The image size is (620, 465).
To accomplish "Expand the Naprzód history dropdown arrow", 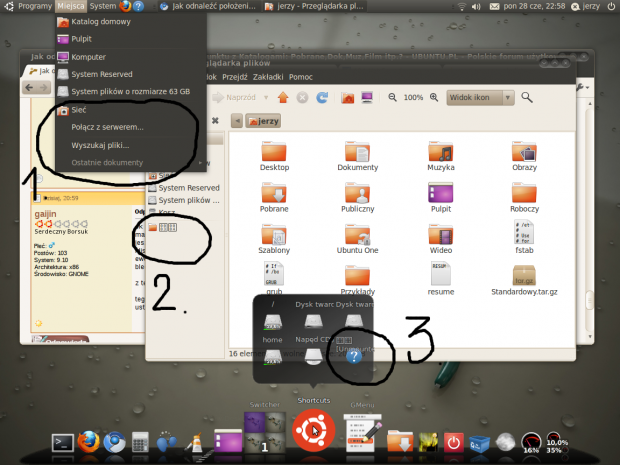I will point(266,97).
